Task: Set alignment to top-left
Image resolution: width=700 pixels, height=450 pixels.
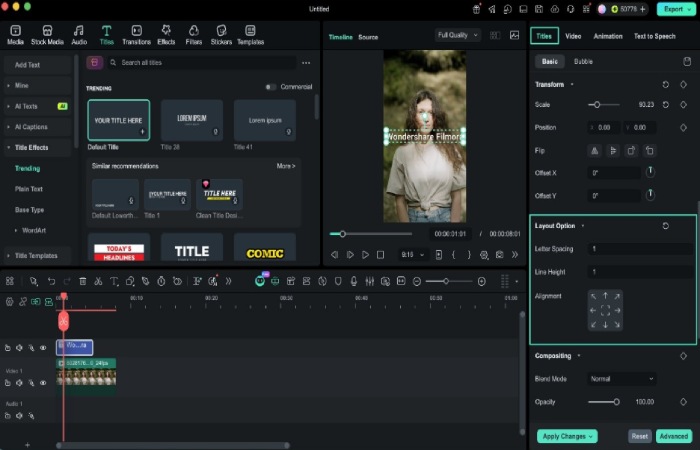Action: [593, 296]
